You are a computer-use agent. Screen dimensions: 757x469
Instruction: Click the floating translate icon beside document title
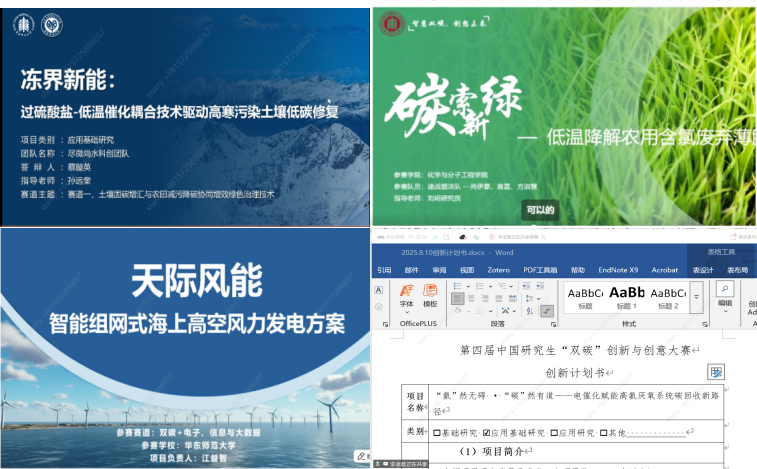[716, 372]
